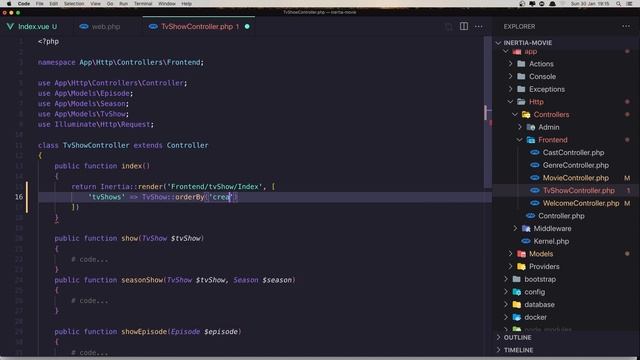Open macOS Spotlight search icon
The image size is (640, 360).
618,4
